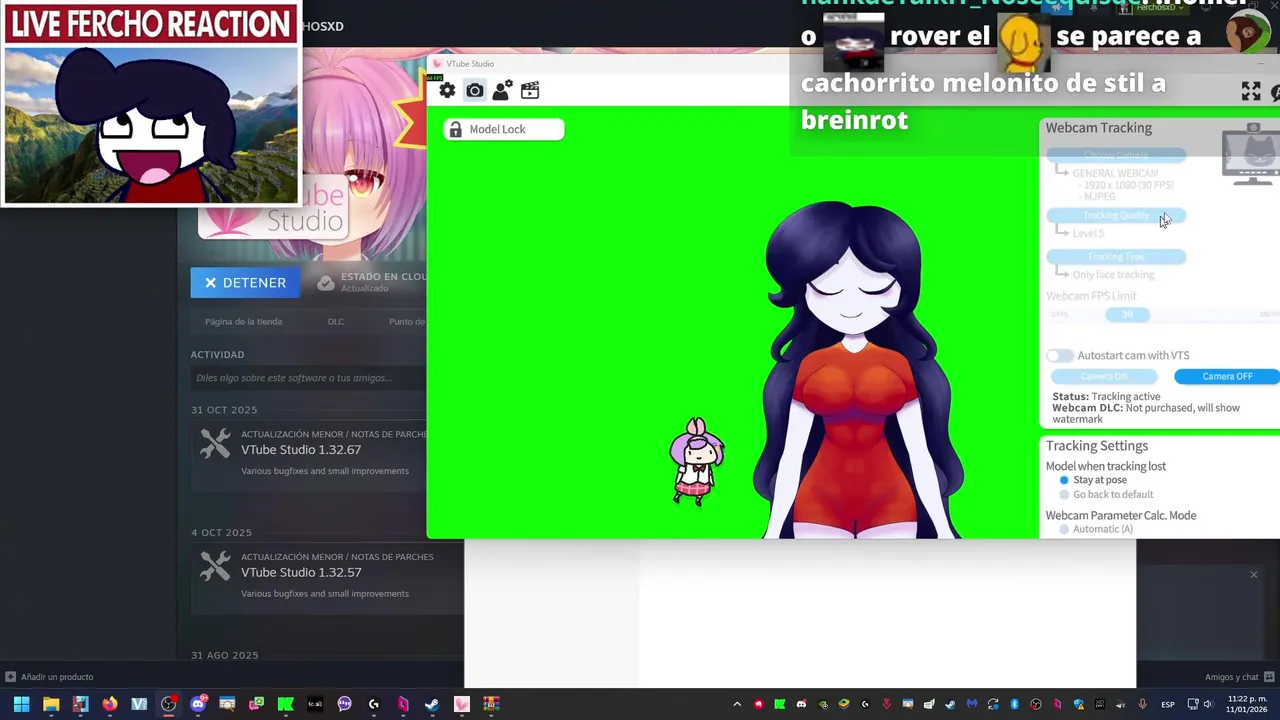Open the taskbar clock and date
Screen dimensions: 1280x720
pyautogui.click(x=1247, y=704)
